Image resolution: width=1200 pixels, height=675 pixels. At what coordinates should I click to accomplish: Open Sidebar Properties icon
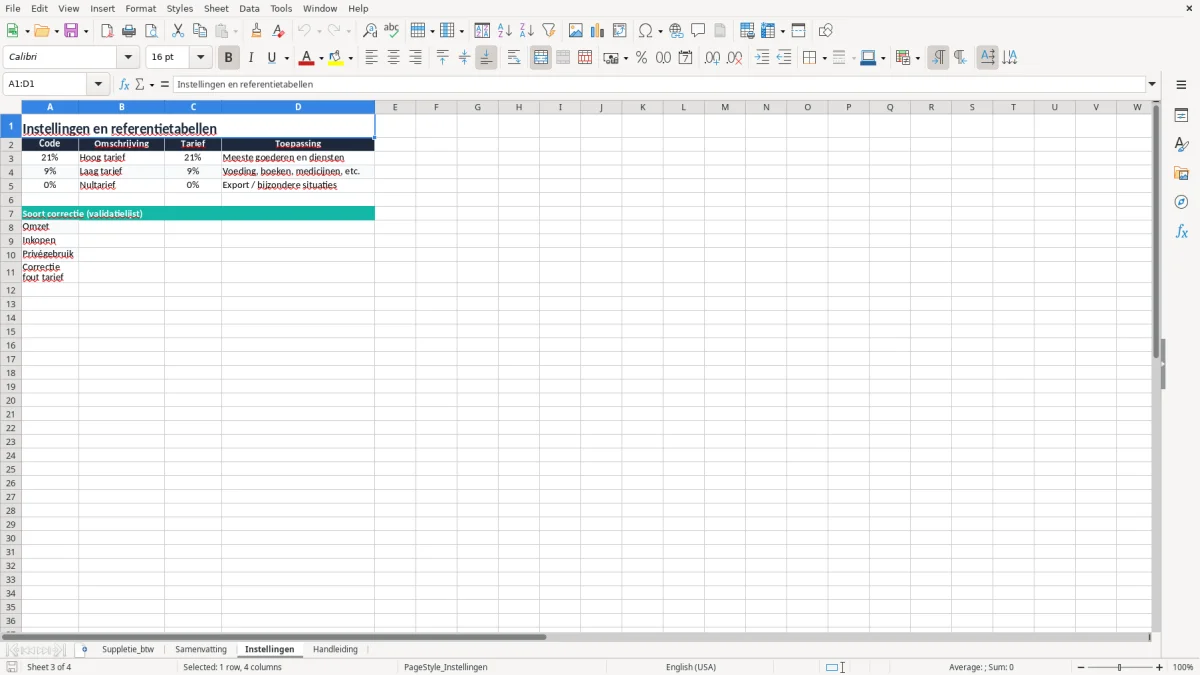click(1181, 115)
